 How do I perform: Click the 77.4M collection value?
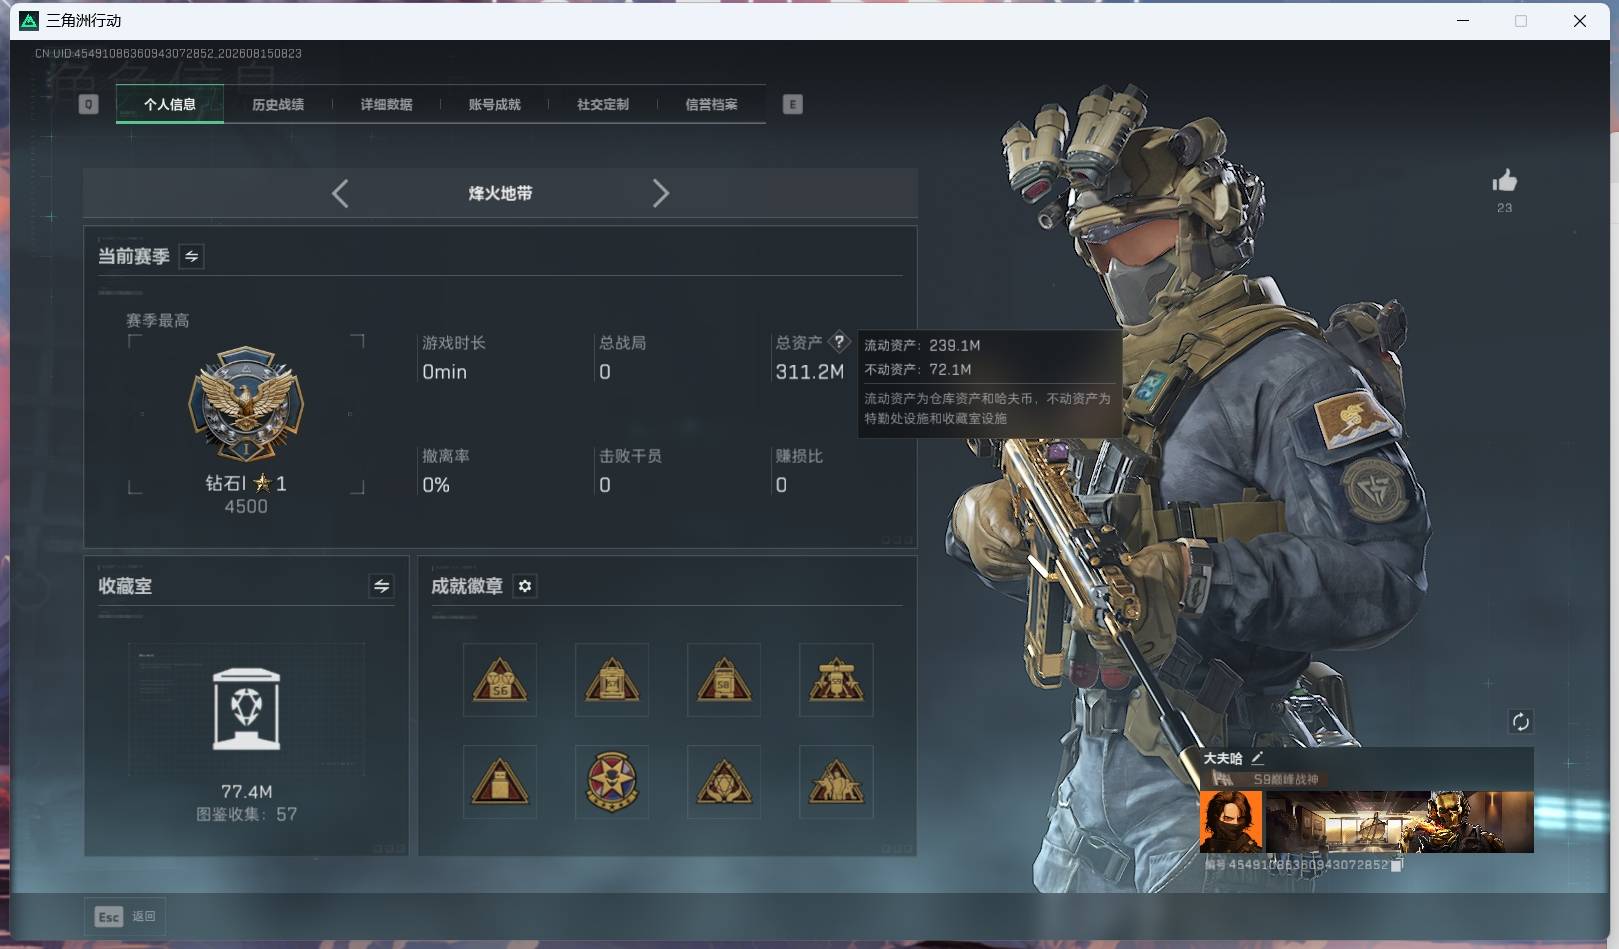click(x=247, y=791)
